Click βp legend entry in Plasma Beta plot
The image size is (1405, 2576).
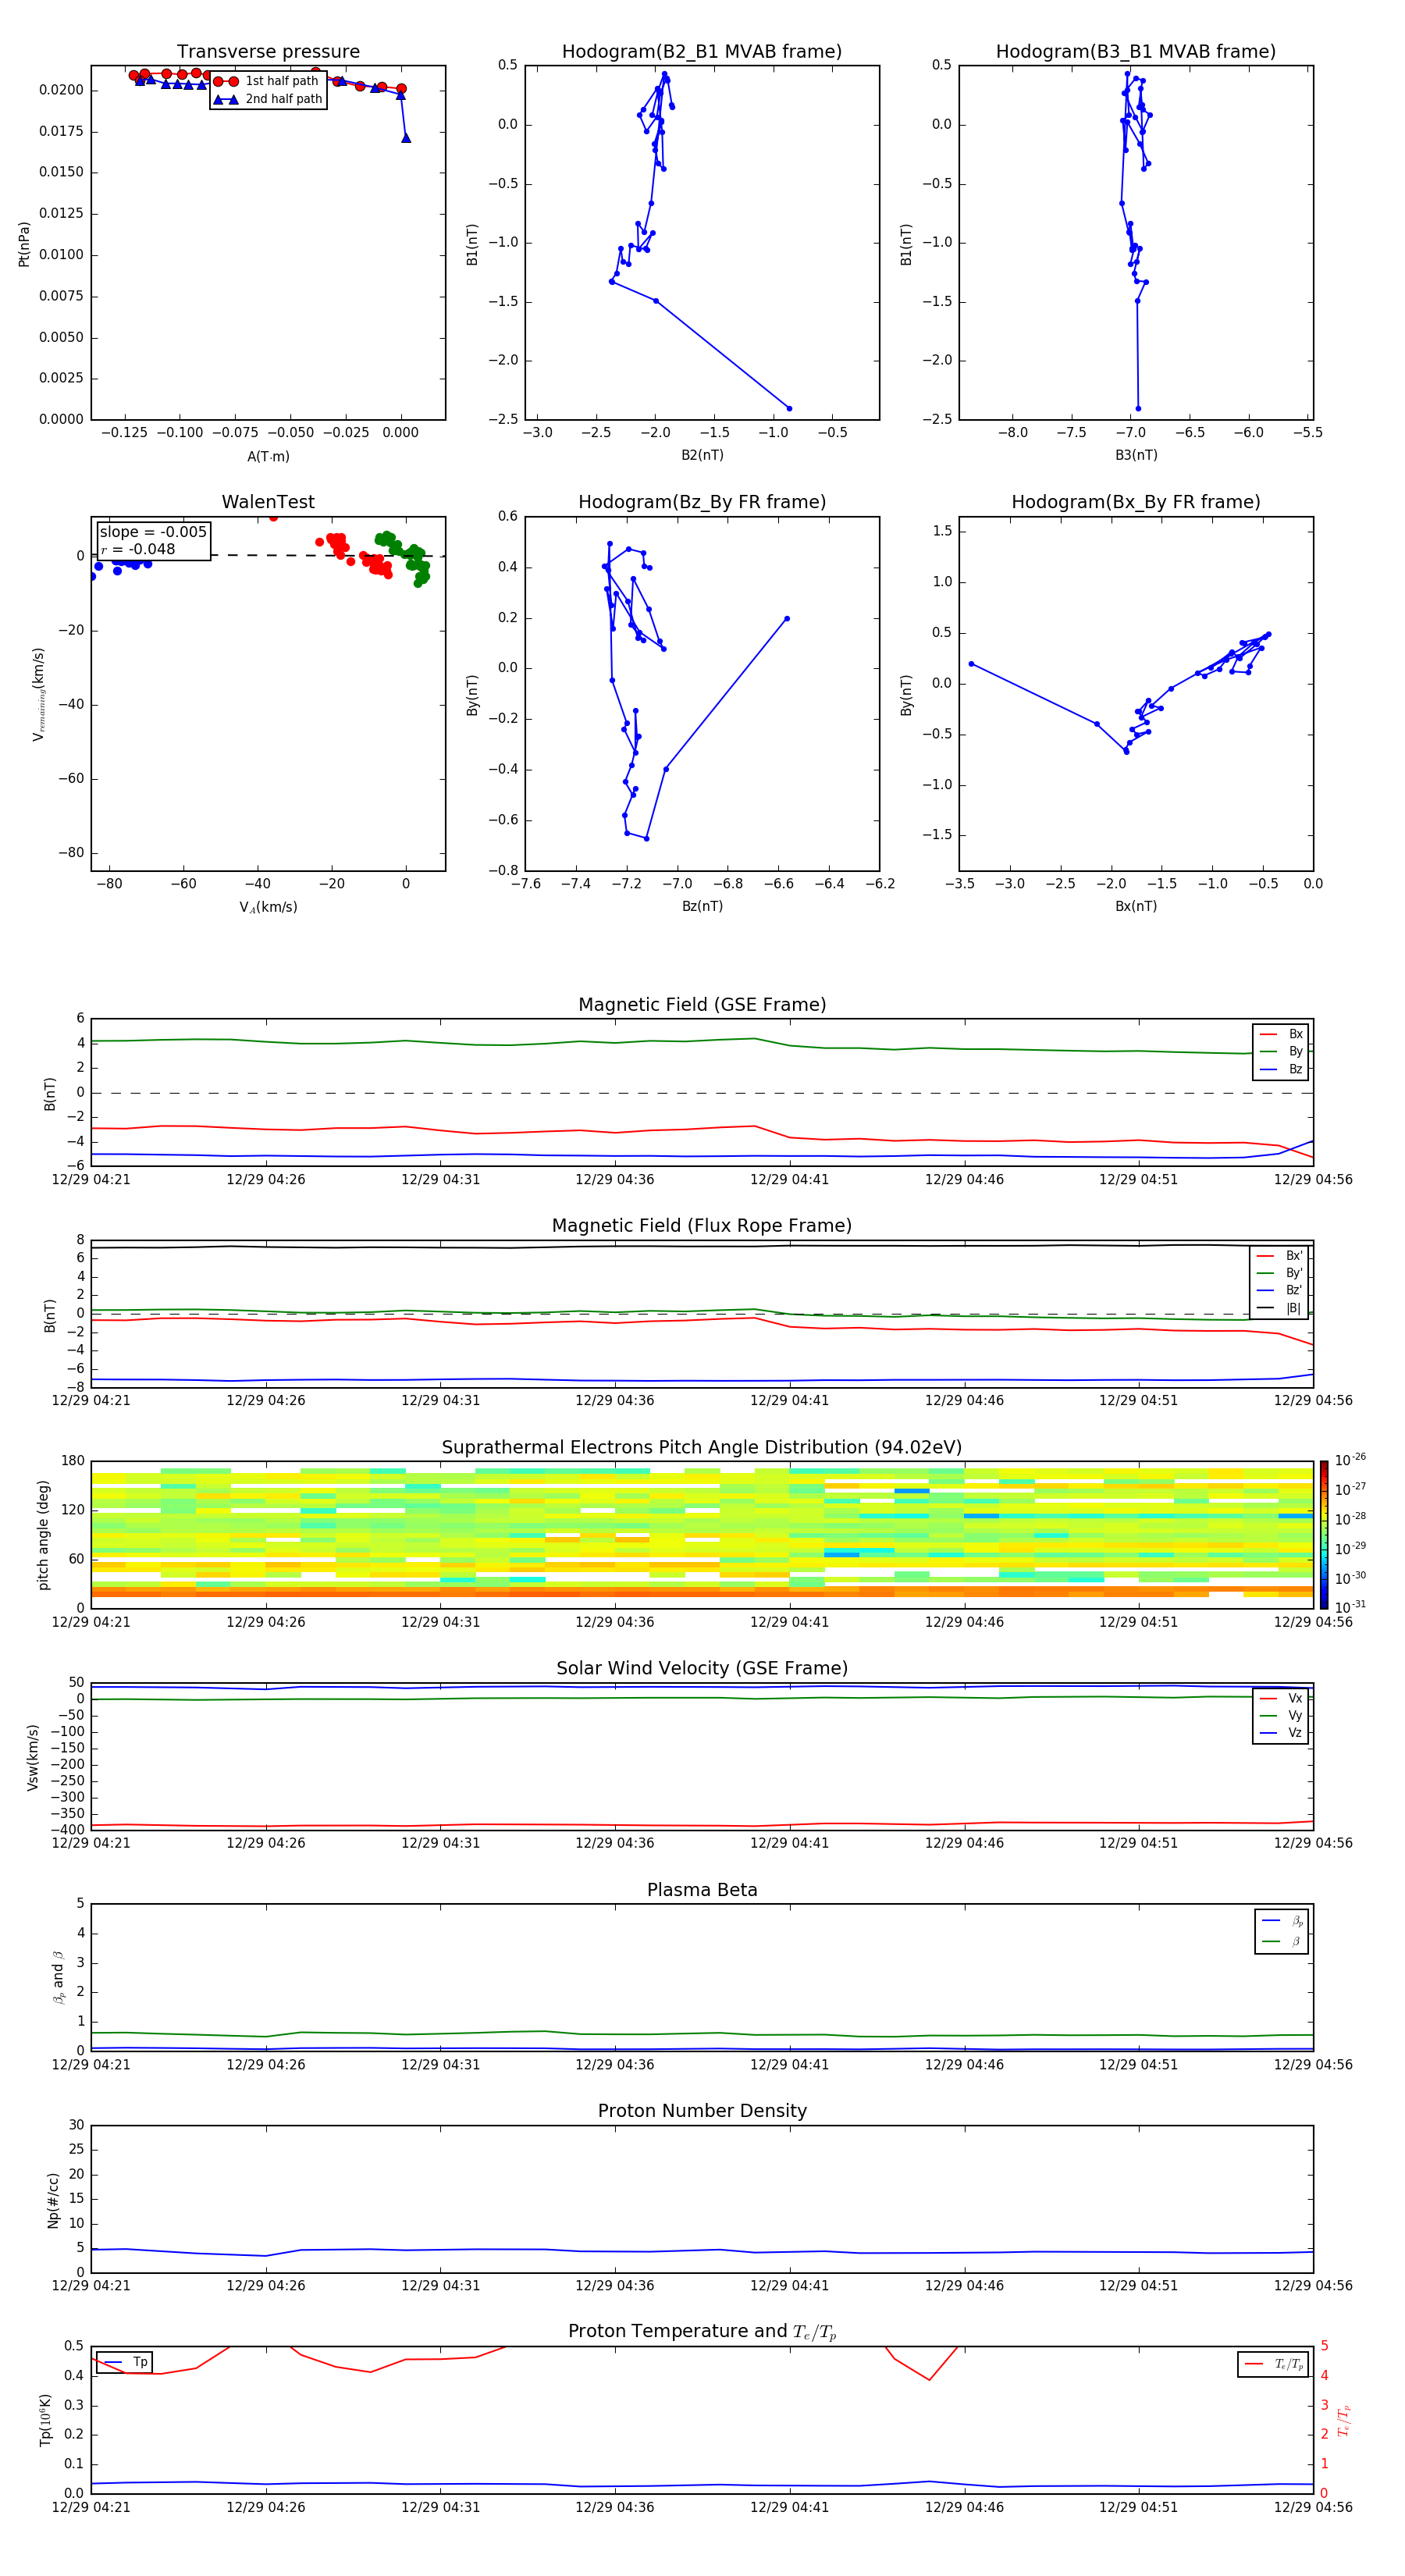click(x=1282, y=1921)
